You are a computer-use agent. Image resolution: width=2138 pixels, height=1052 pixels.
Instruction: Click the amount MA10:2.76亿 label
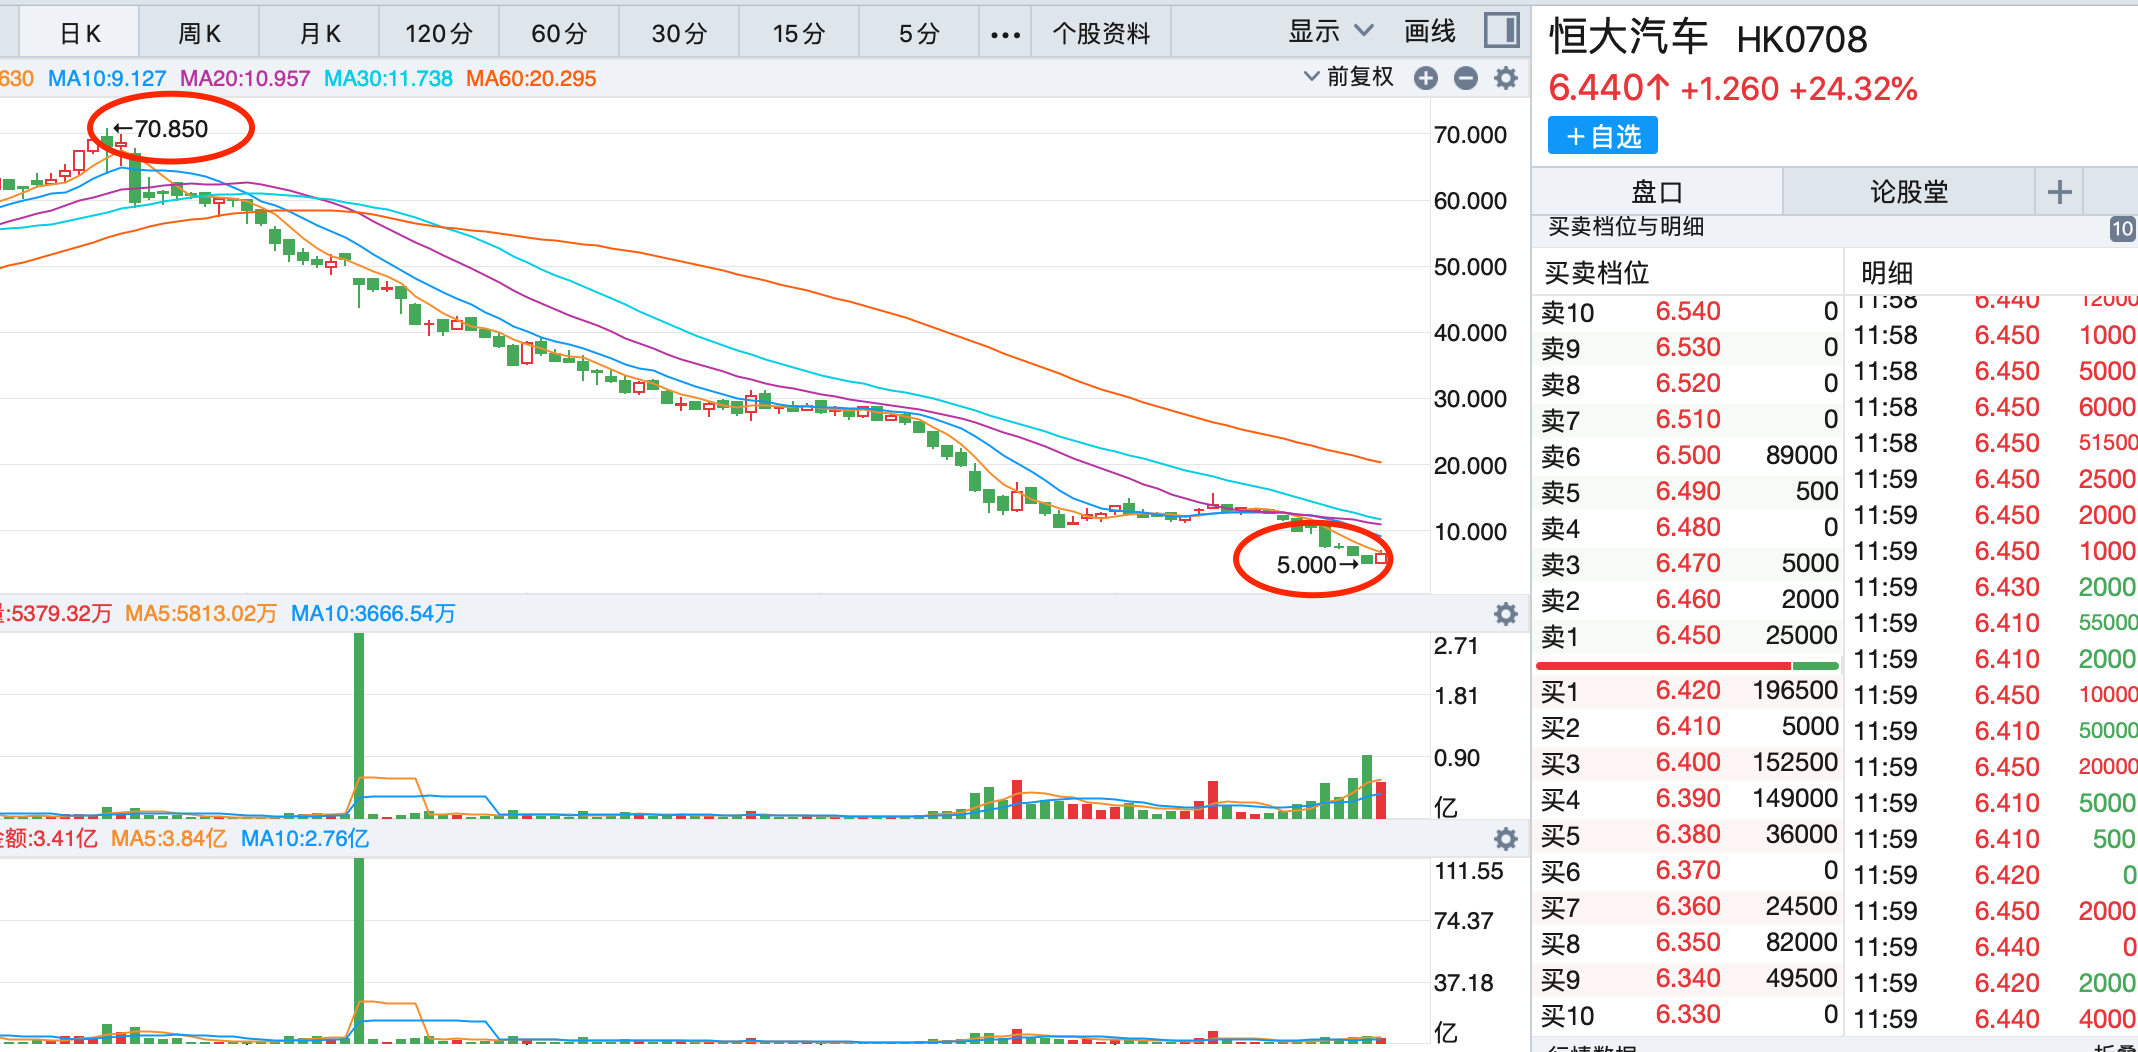click(305, 838)
